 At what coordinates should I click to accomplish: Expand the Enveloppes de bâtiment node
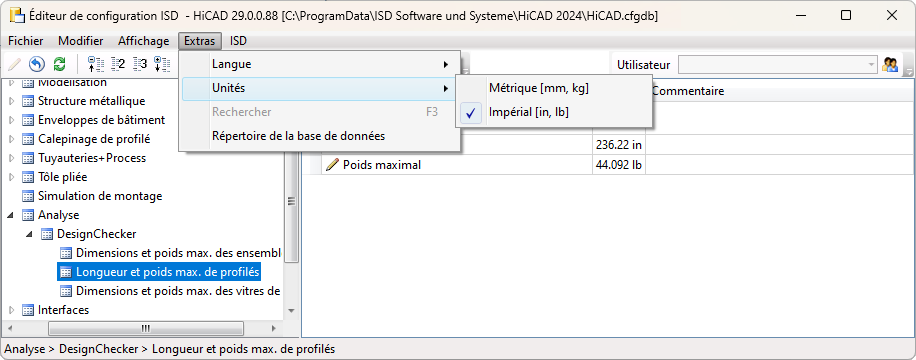pos(11,120)
